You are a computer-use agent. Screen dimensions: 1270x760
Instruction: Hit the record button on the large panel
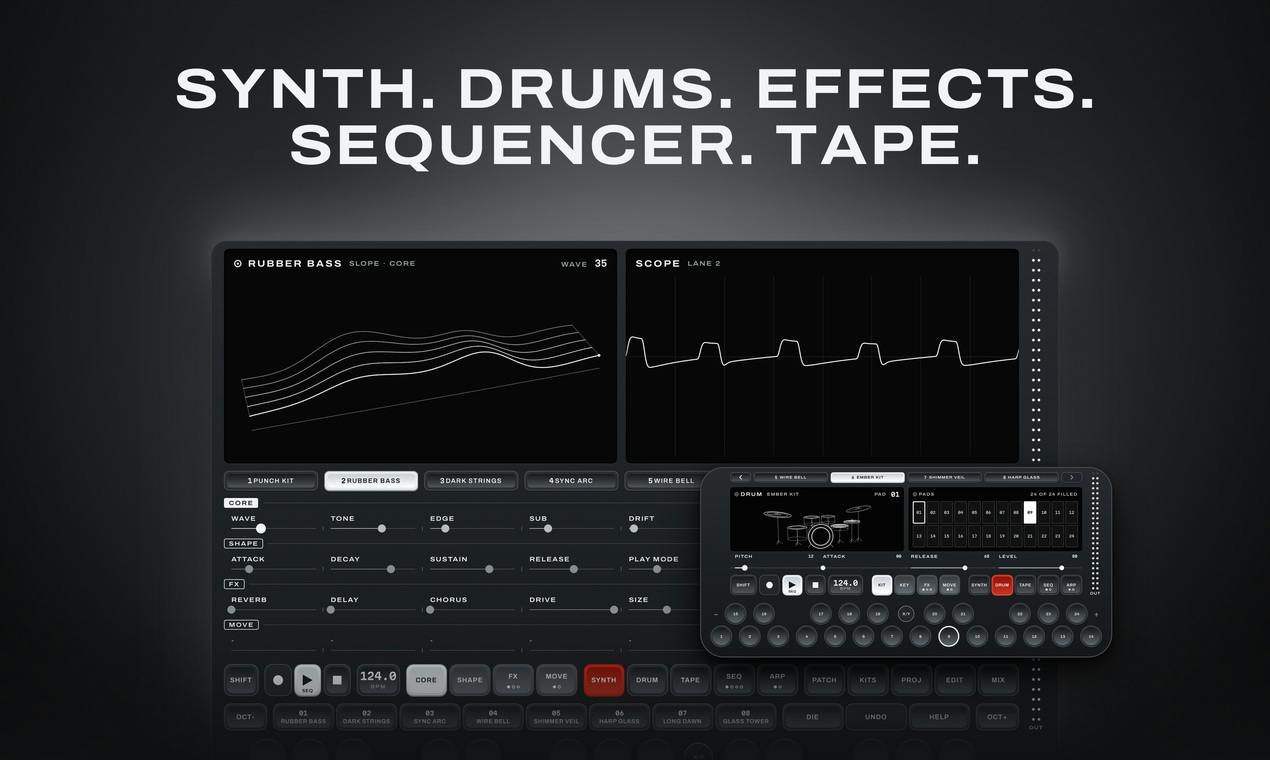278,680
